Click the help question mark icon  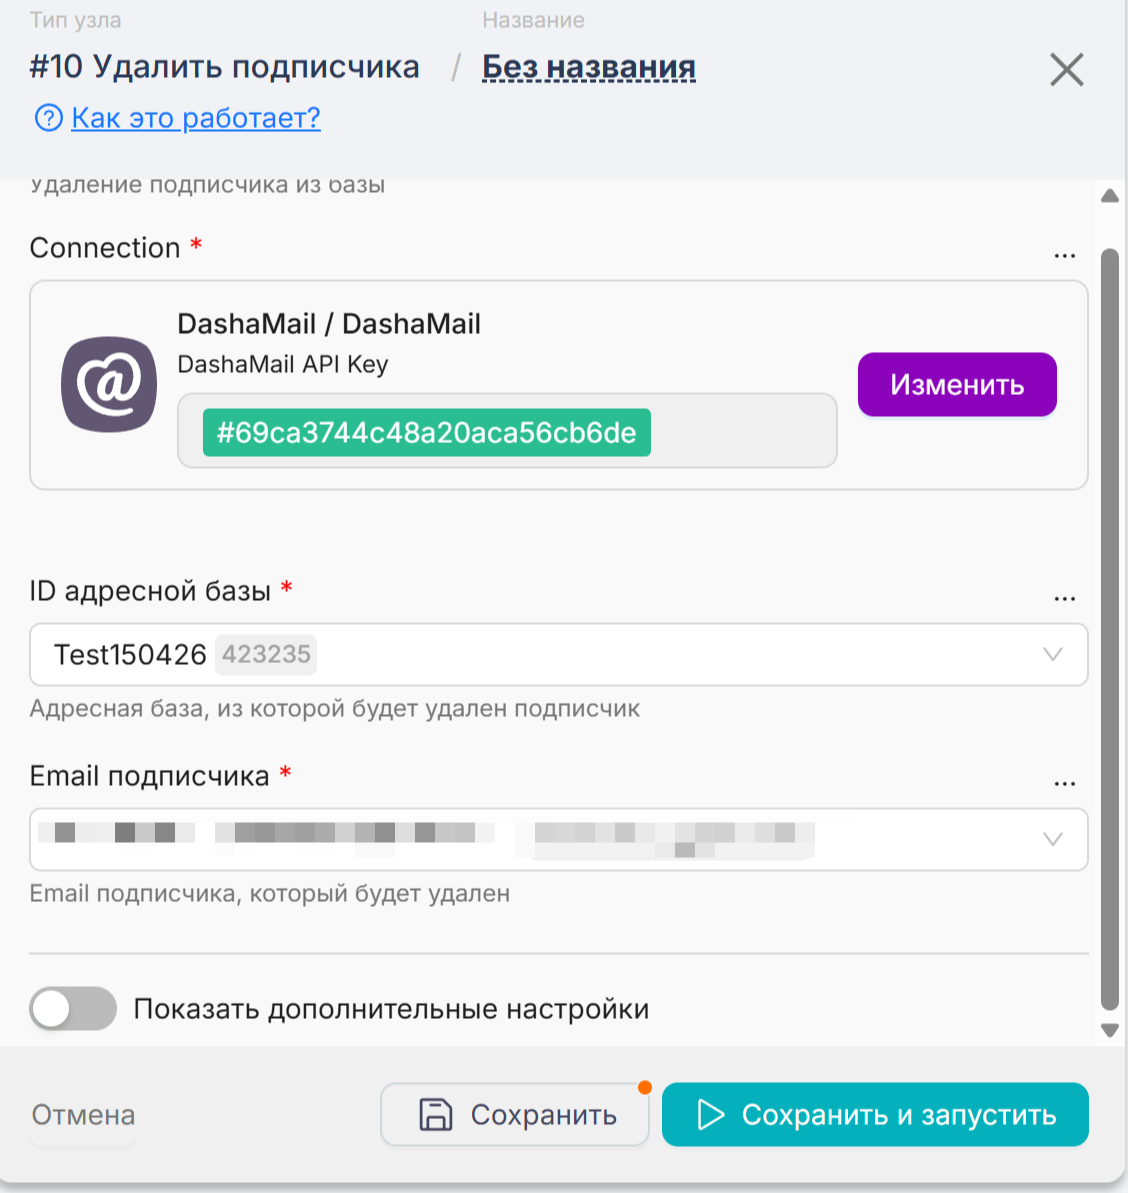click(x=48, y=118)
